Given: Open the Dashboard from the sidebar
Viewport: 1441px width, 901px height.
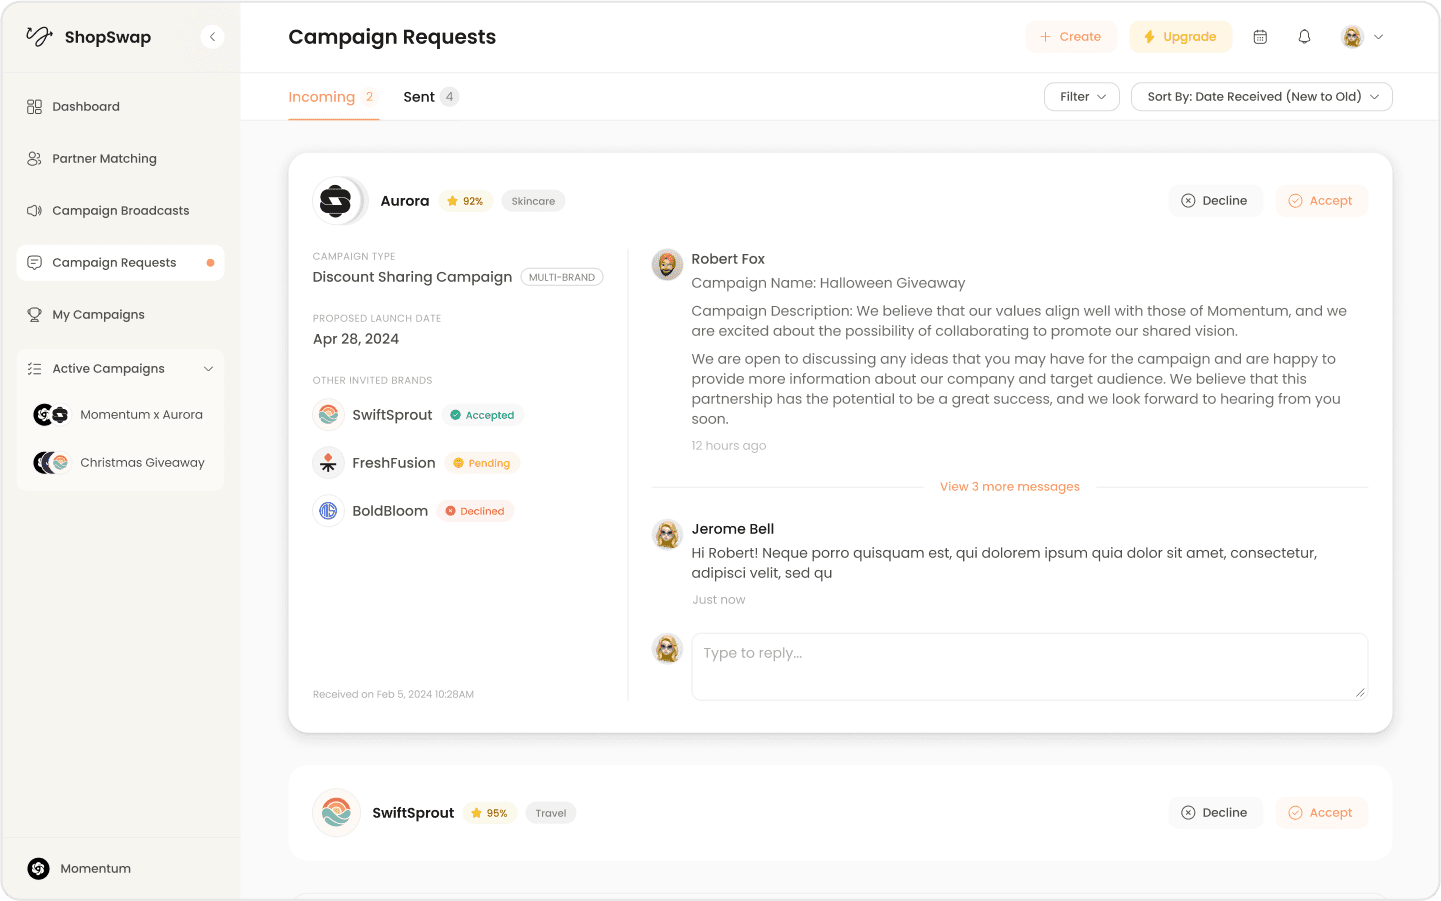Looking at the screenshot, I should pyautogui.click(x=86, y=106).
